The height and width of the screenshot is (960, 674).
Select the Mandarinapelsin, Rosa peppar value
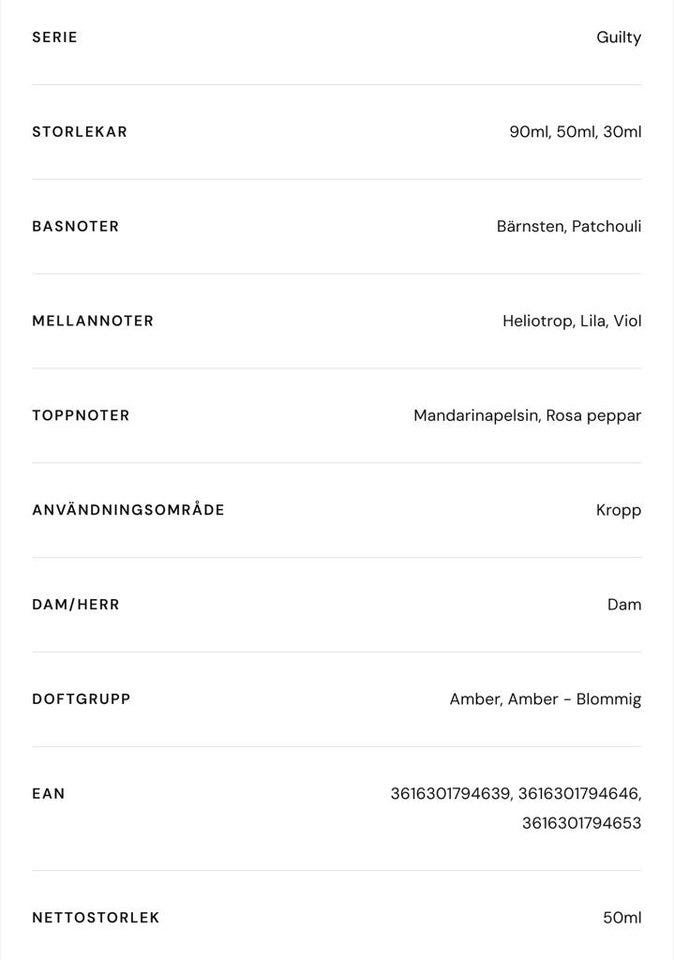(527, 415)
